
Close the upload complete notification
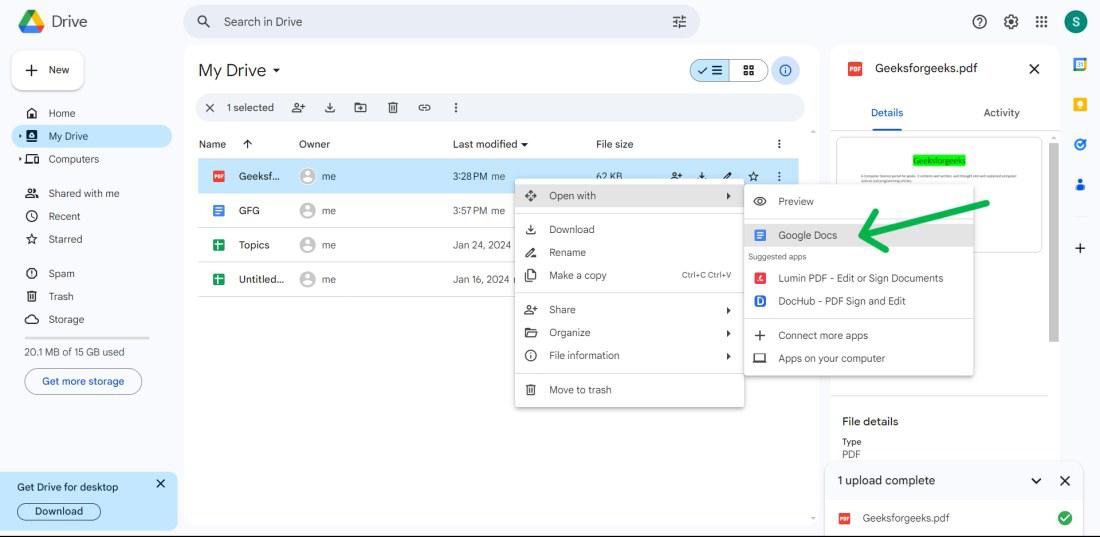tap(1065, 481)
